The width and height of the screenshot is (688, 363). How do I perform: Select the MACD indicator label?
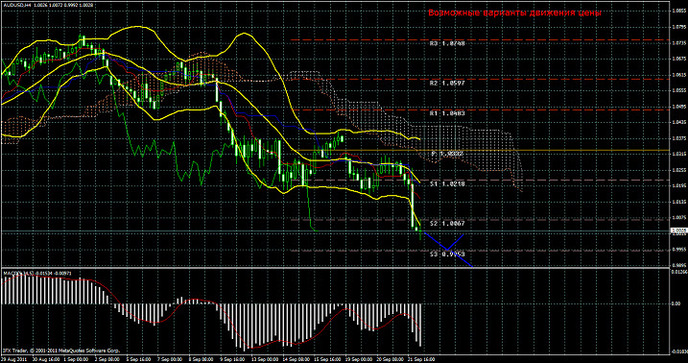click(x=38, y=273)
